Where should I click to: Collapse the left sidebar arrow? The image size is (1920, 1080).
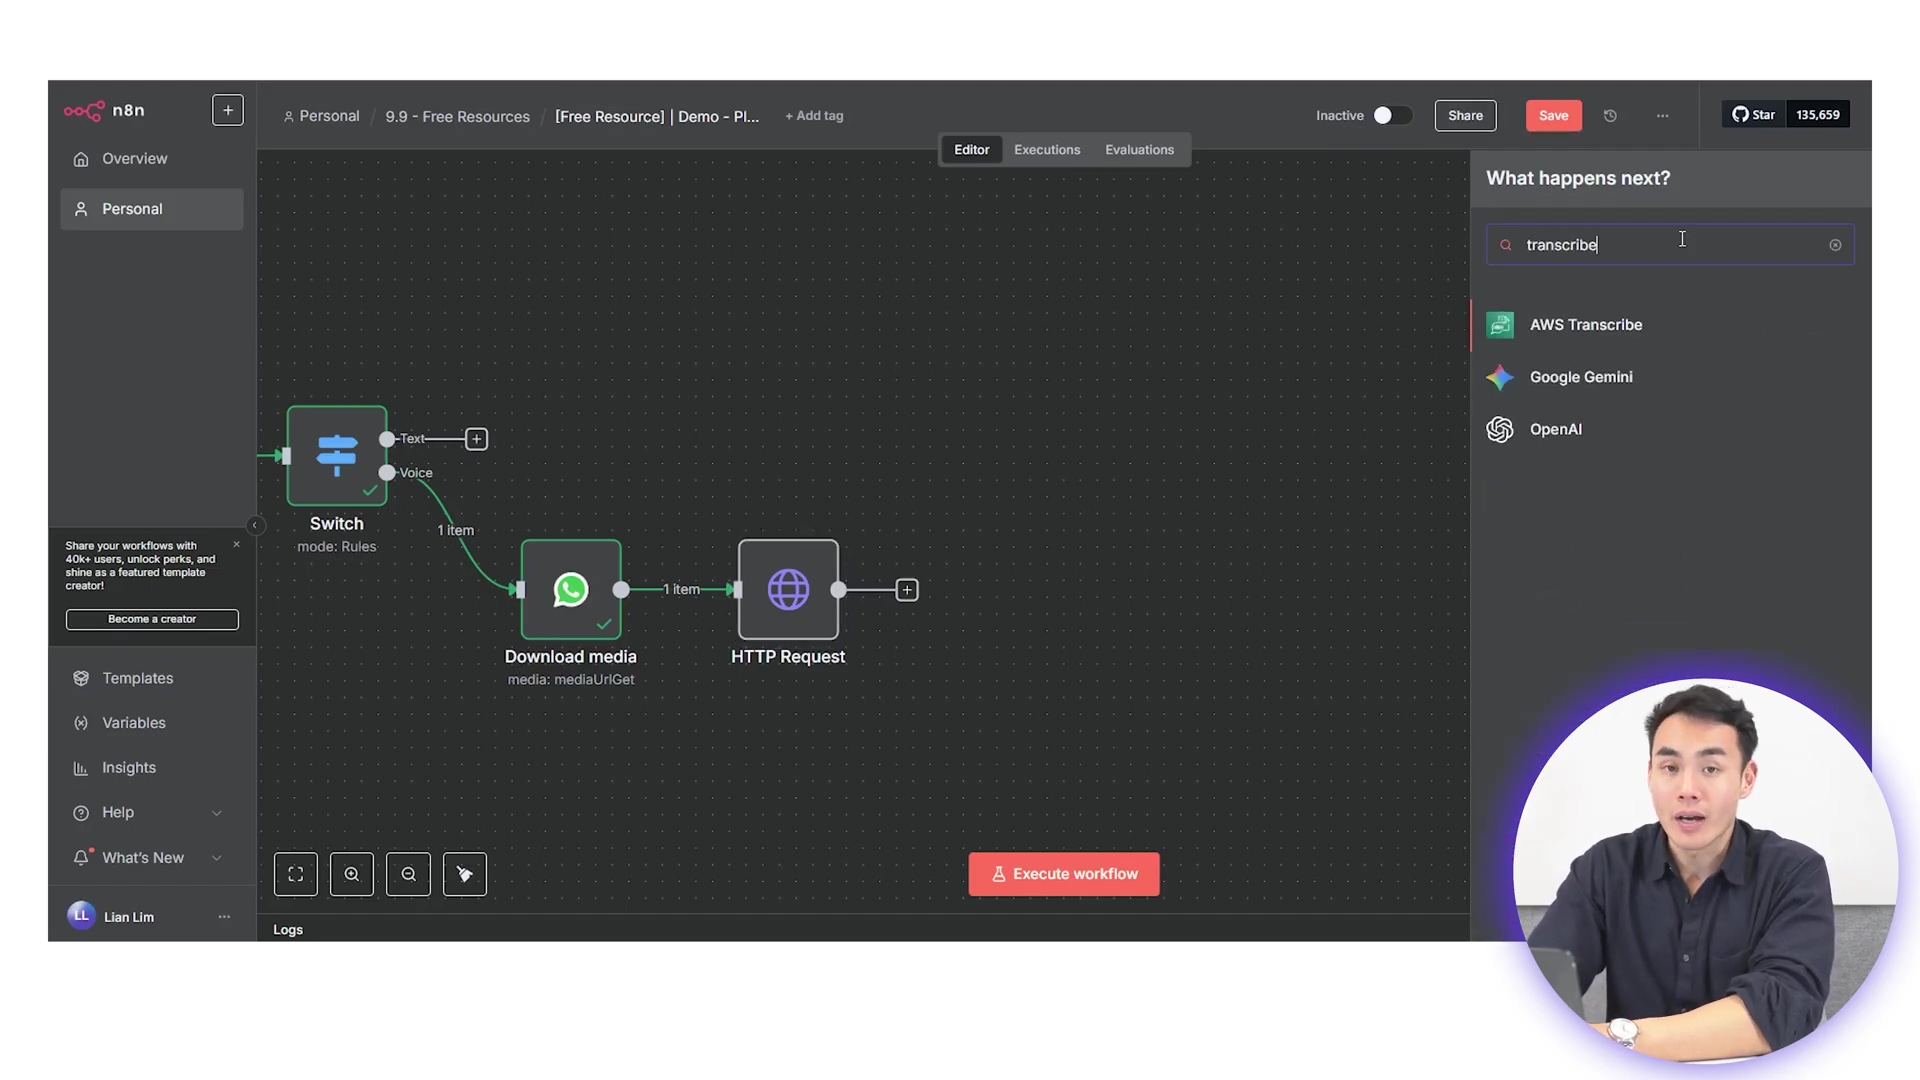tap(255, 525)
